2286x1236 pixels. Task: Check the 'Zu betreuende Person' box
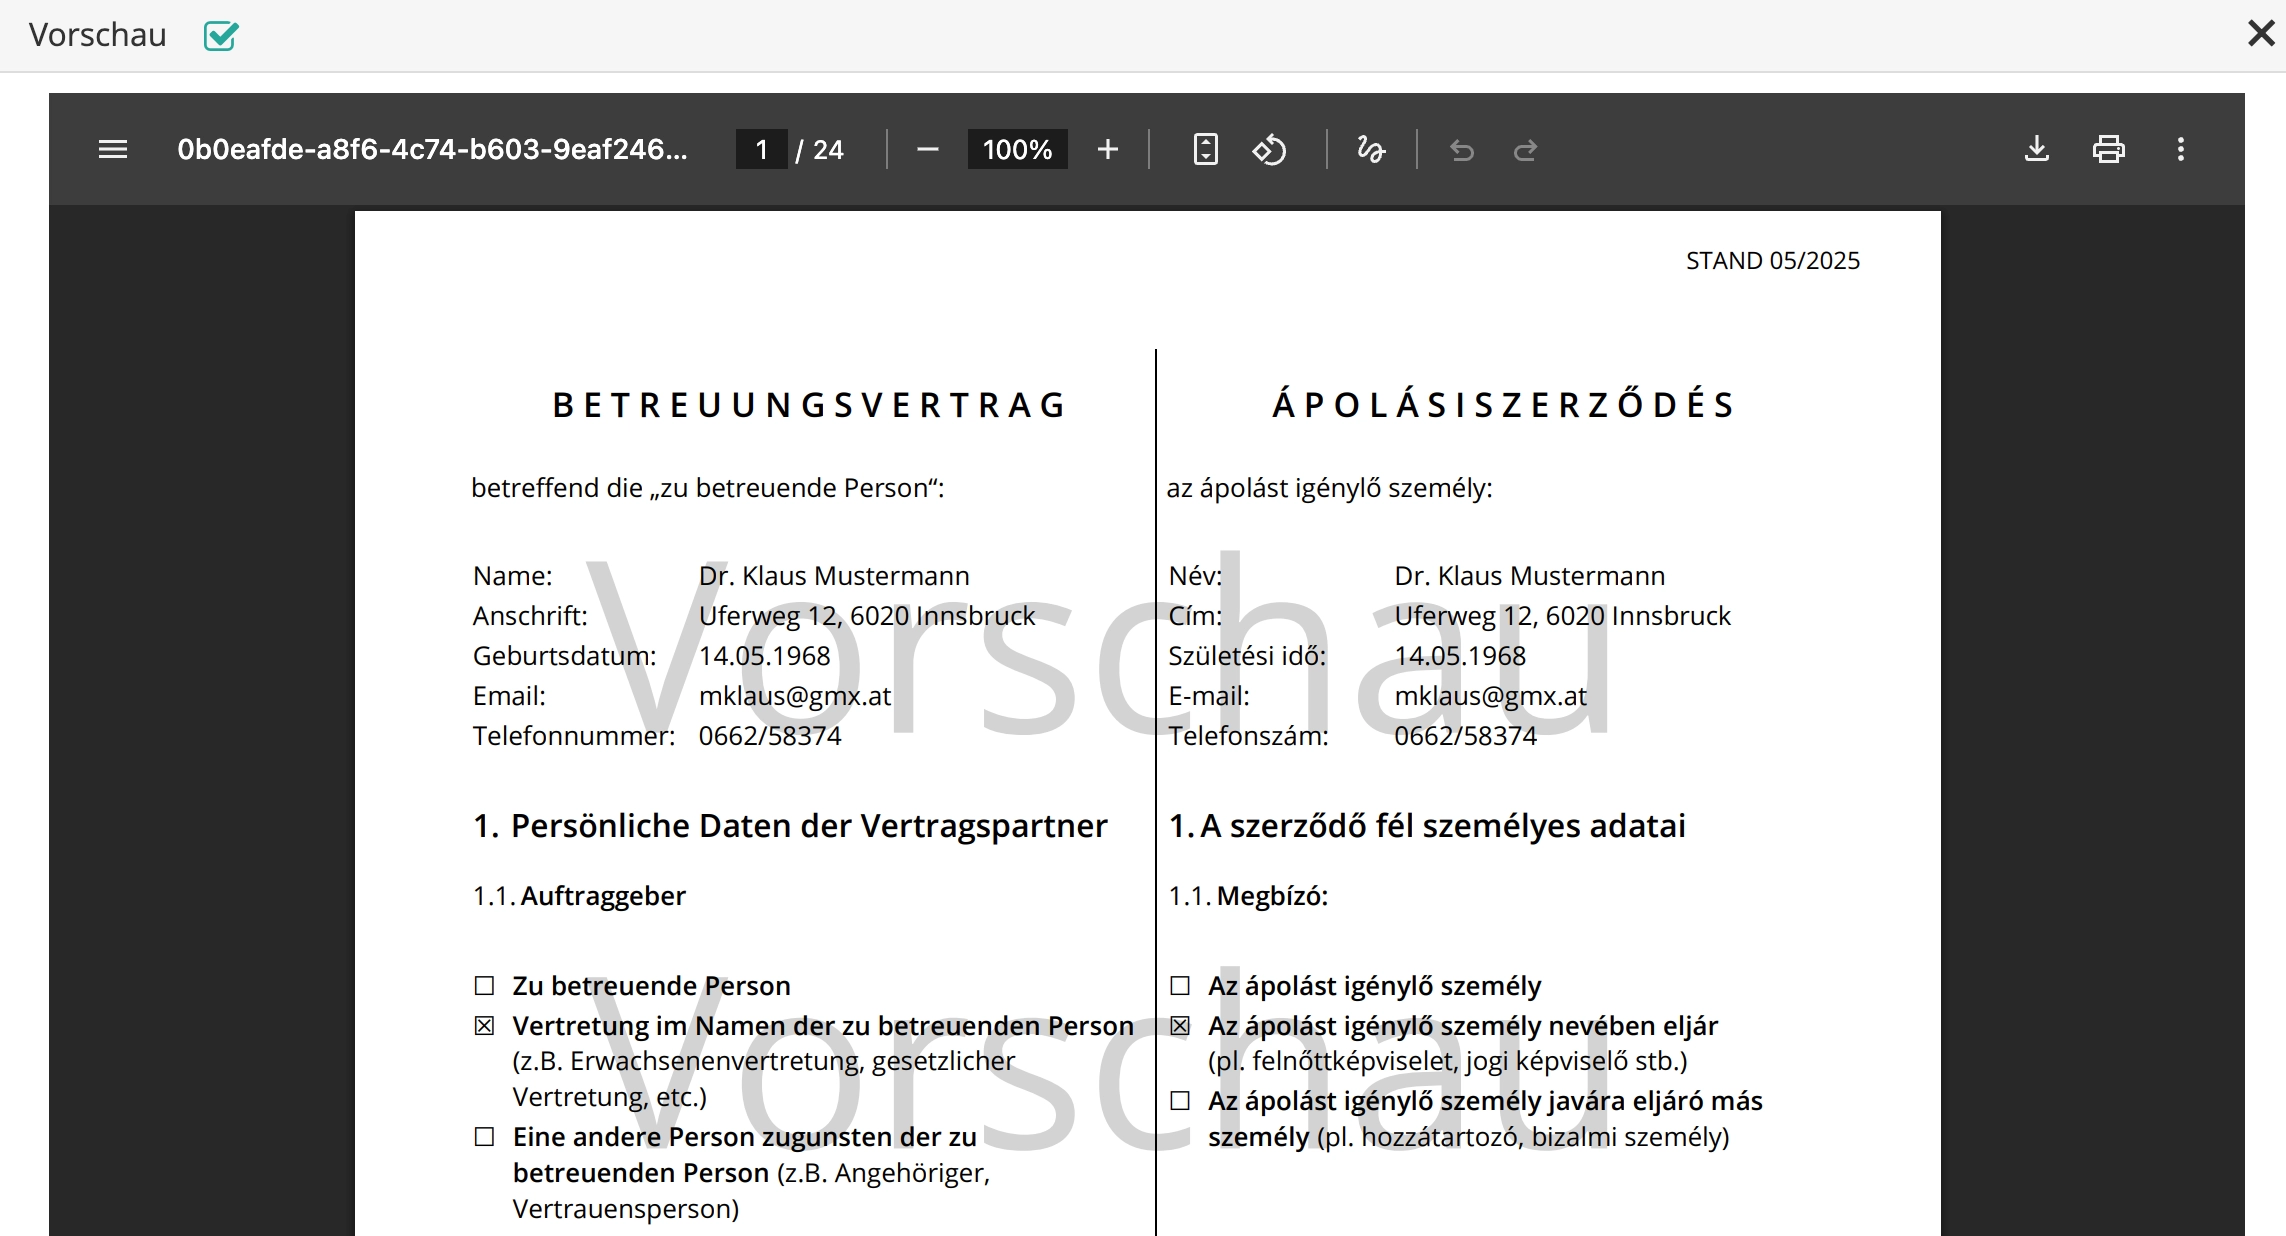[x=484, y=986]
